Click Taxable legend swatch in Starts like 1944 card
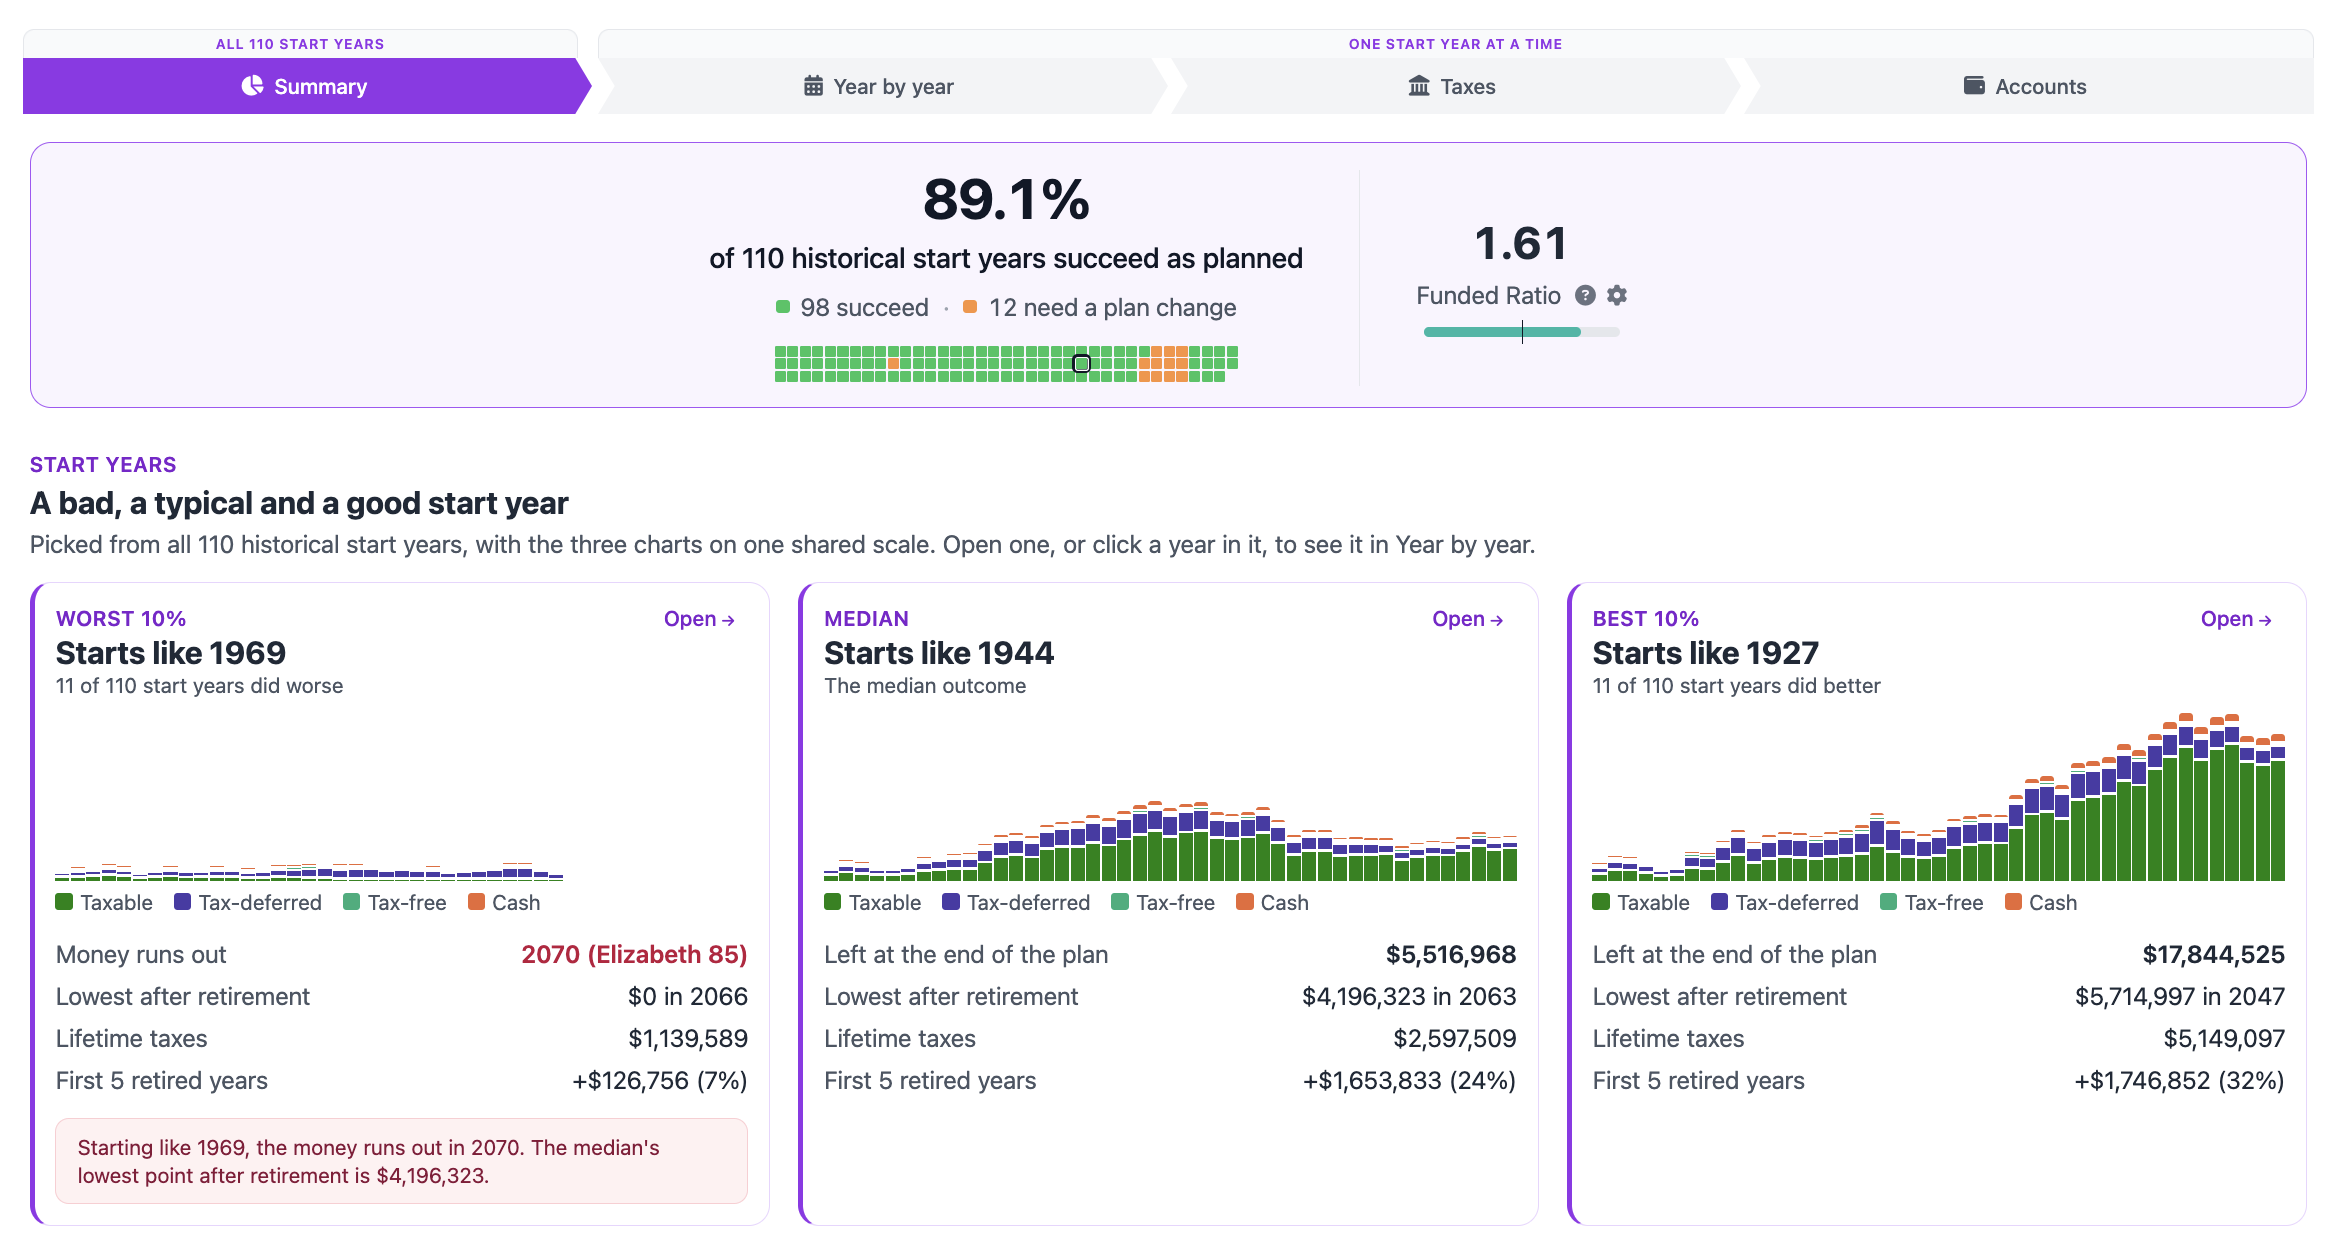The image size is (2344, 1254). point(832,902)
